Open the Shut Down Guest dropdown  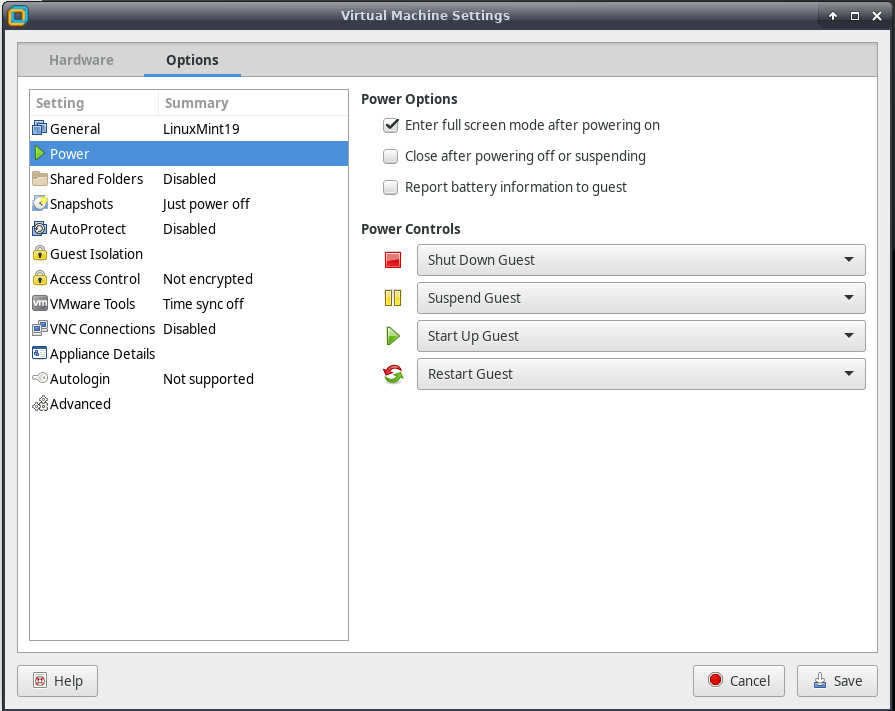coord(640,260)
